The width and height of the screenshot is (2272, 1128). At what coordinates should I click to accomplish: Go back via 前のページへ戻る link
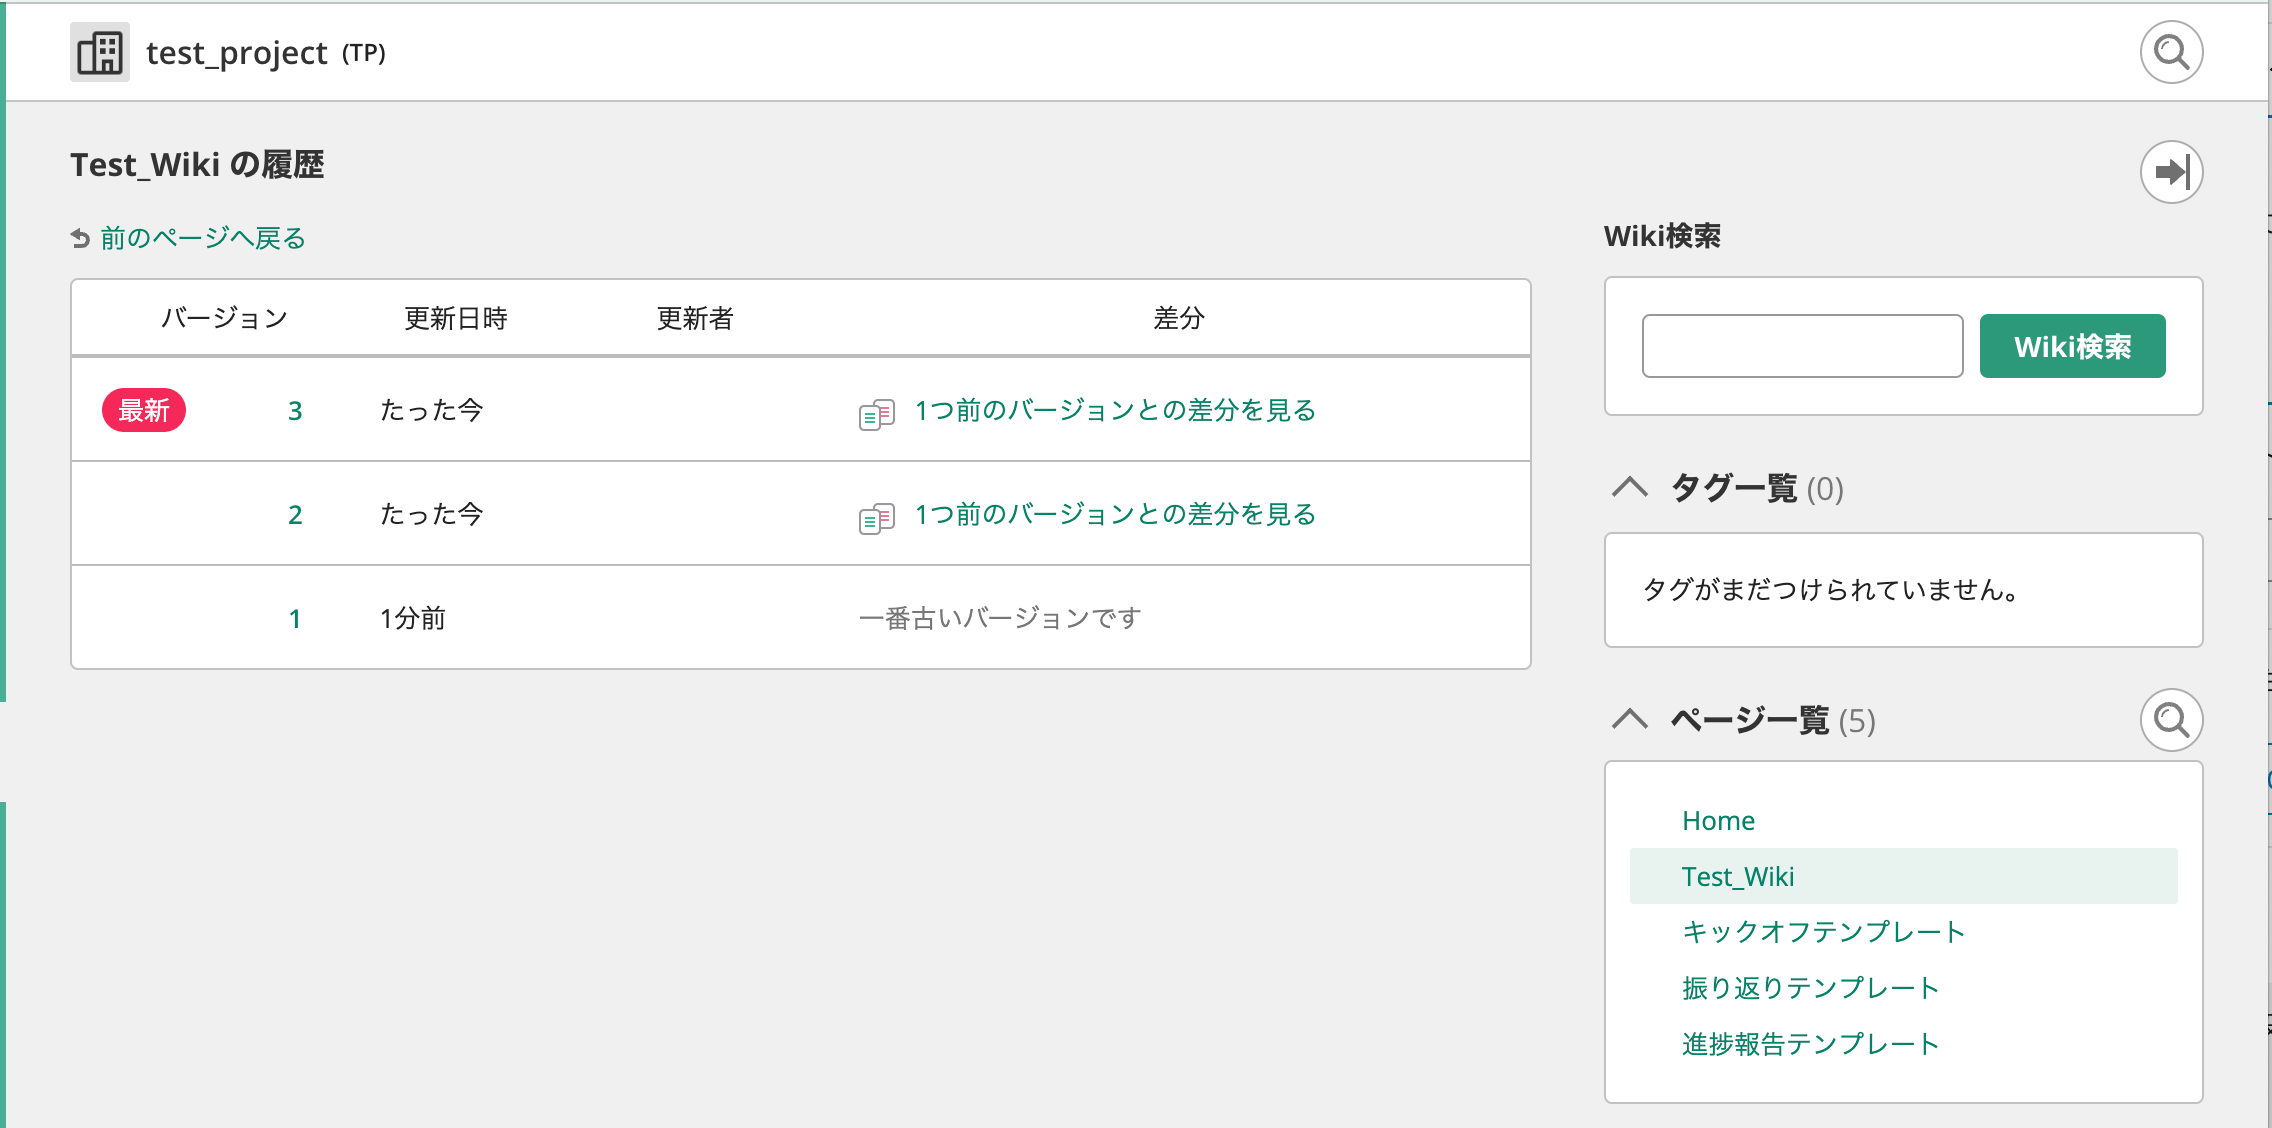tap(203, 238)
